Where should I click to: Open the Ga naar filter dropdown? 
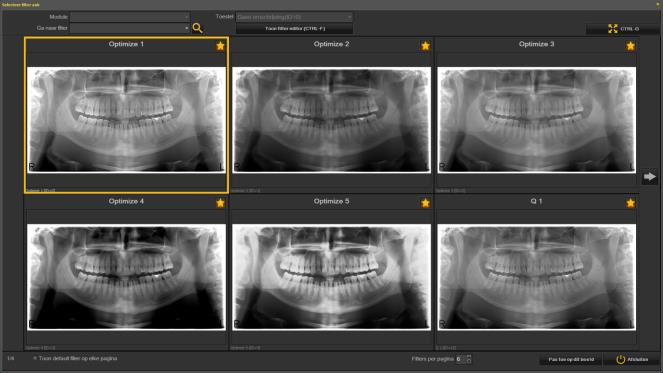pos(129,28)
